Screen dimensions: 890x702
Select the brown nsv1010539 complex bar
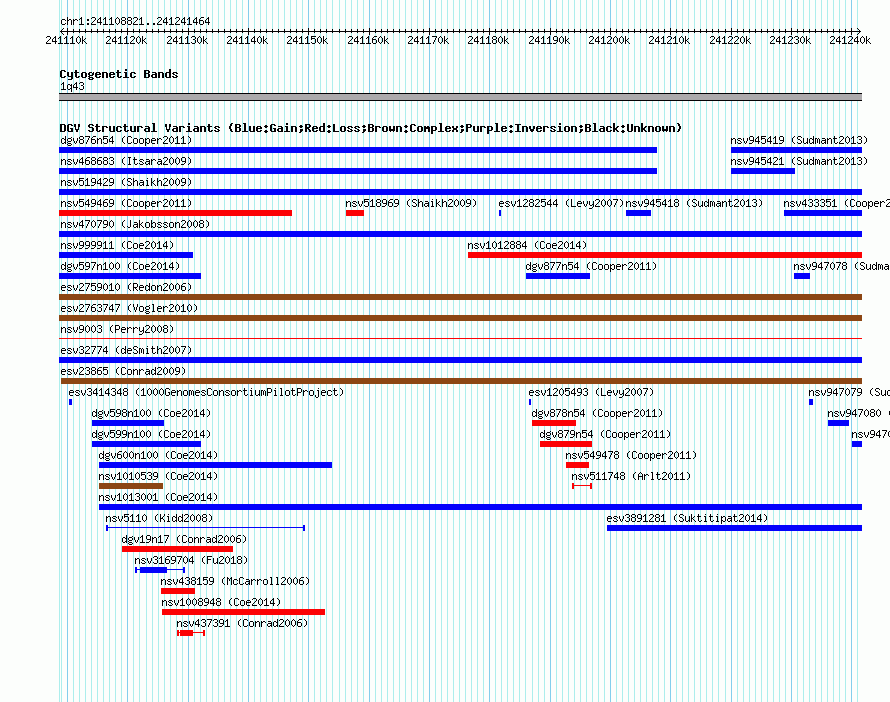pyautogui.click(x=131, y=486)
